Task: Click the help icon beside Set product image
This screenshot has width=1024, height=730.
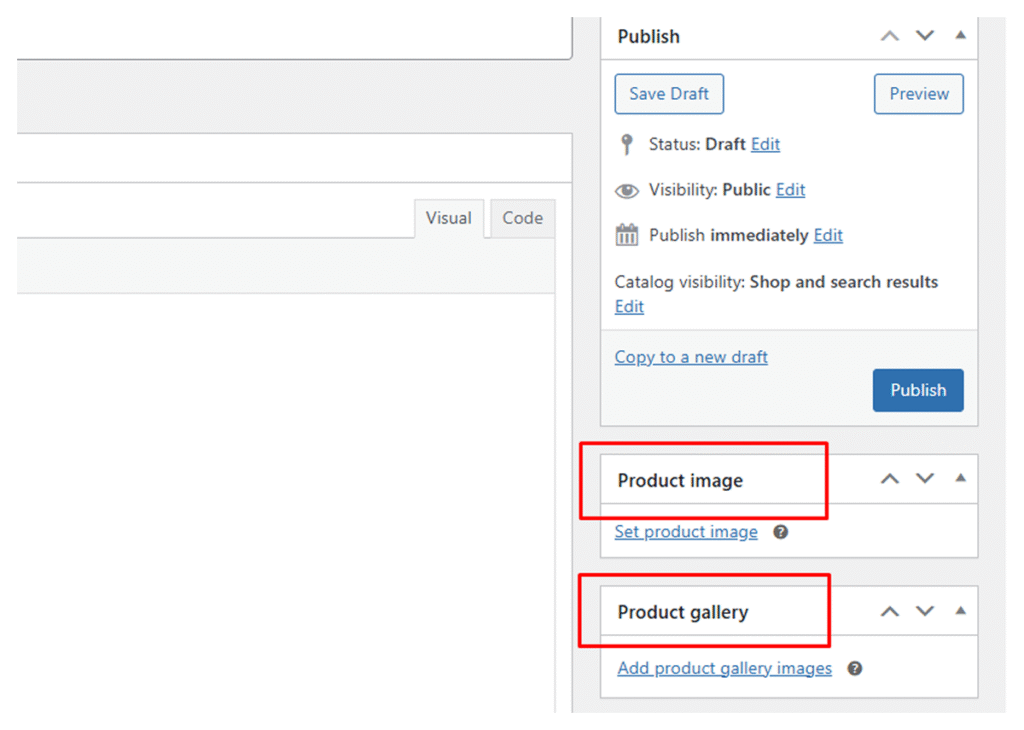Action: click(781, 532)
